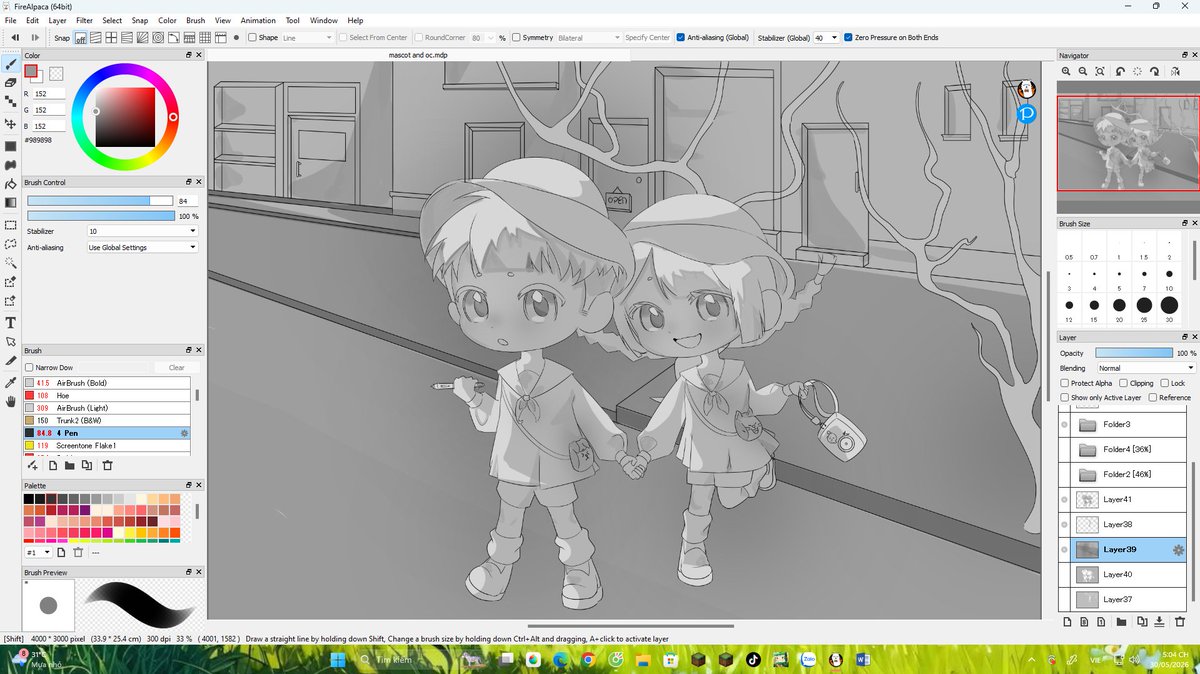Add a new layer folder icon

[x=1122, y=621]
